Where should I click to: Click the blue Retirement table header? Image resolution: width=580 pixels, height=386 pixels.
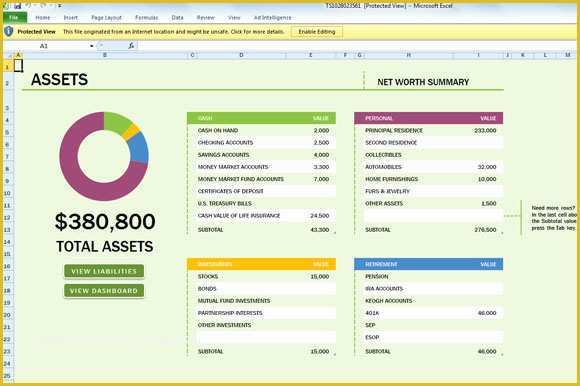(429, 264)
